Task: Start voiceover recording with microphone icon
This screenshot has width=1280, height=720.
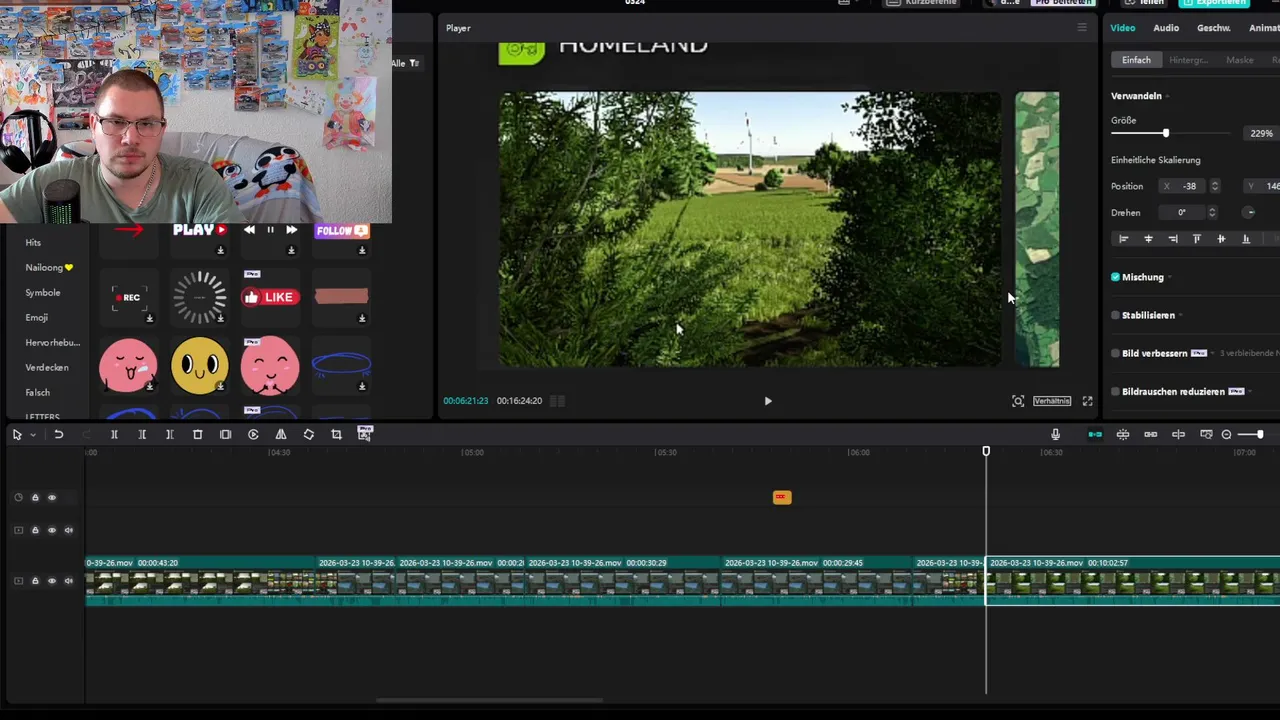Action: [1055, 434]
